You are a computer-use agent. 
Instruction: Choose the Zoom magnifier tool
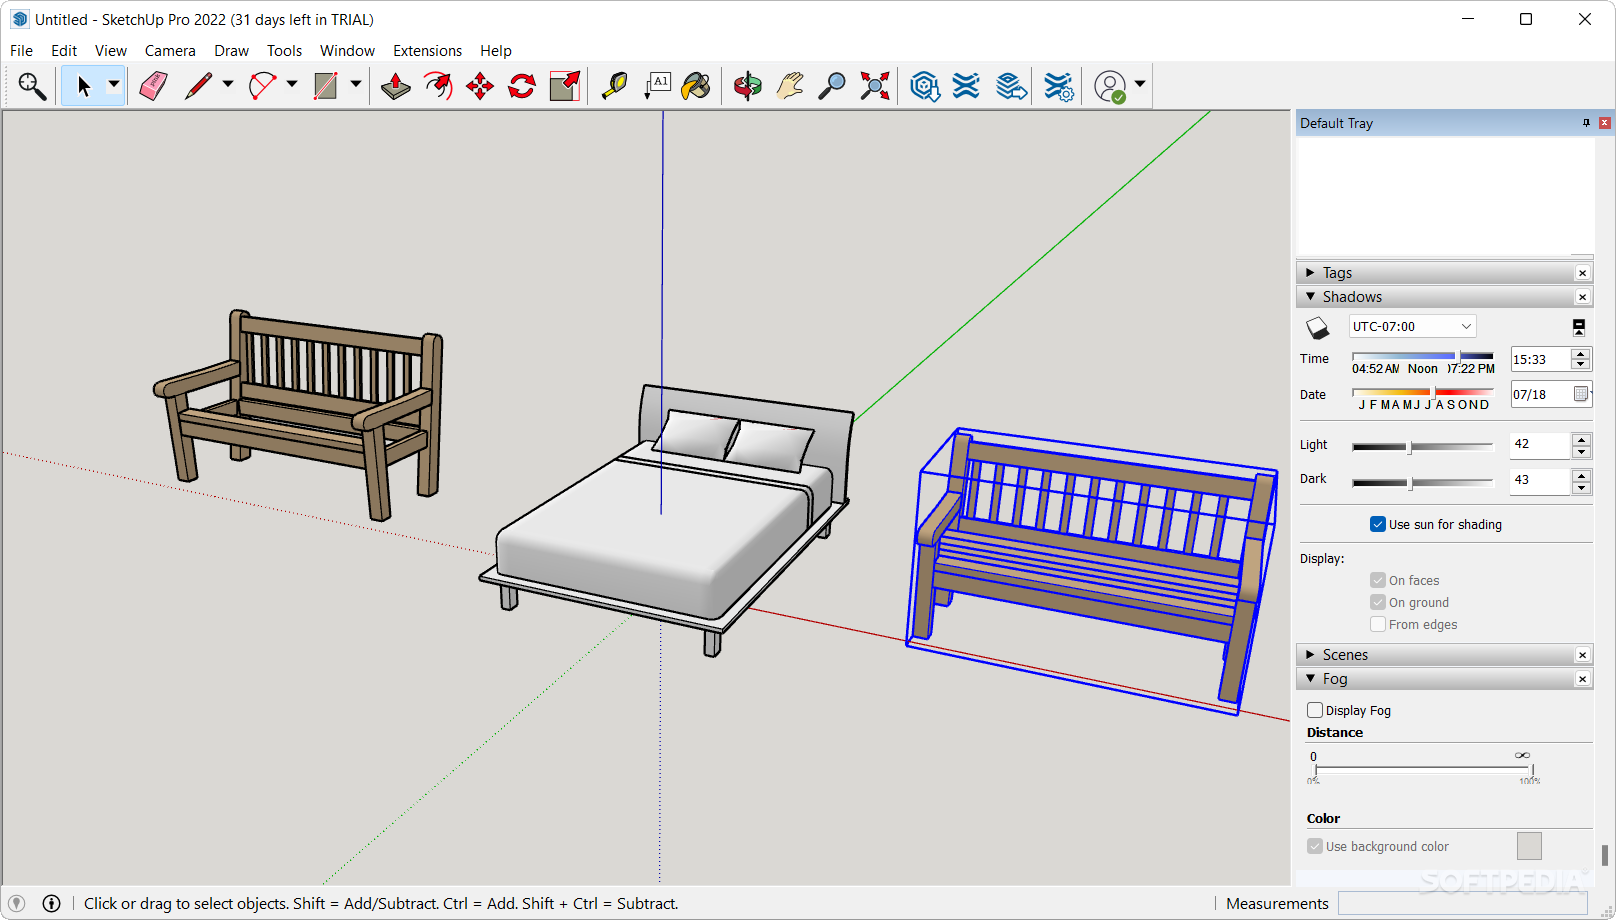832,87
